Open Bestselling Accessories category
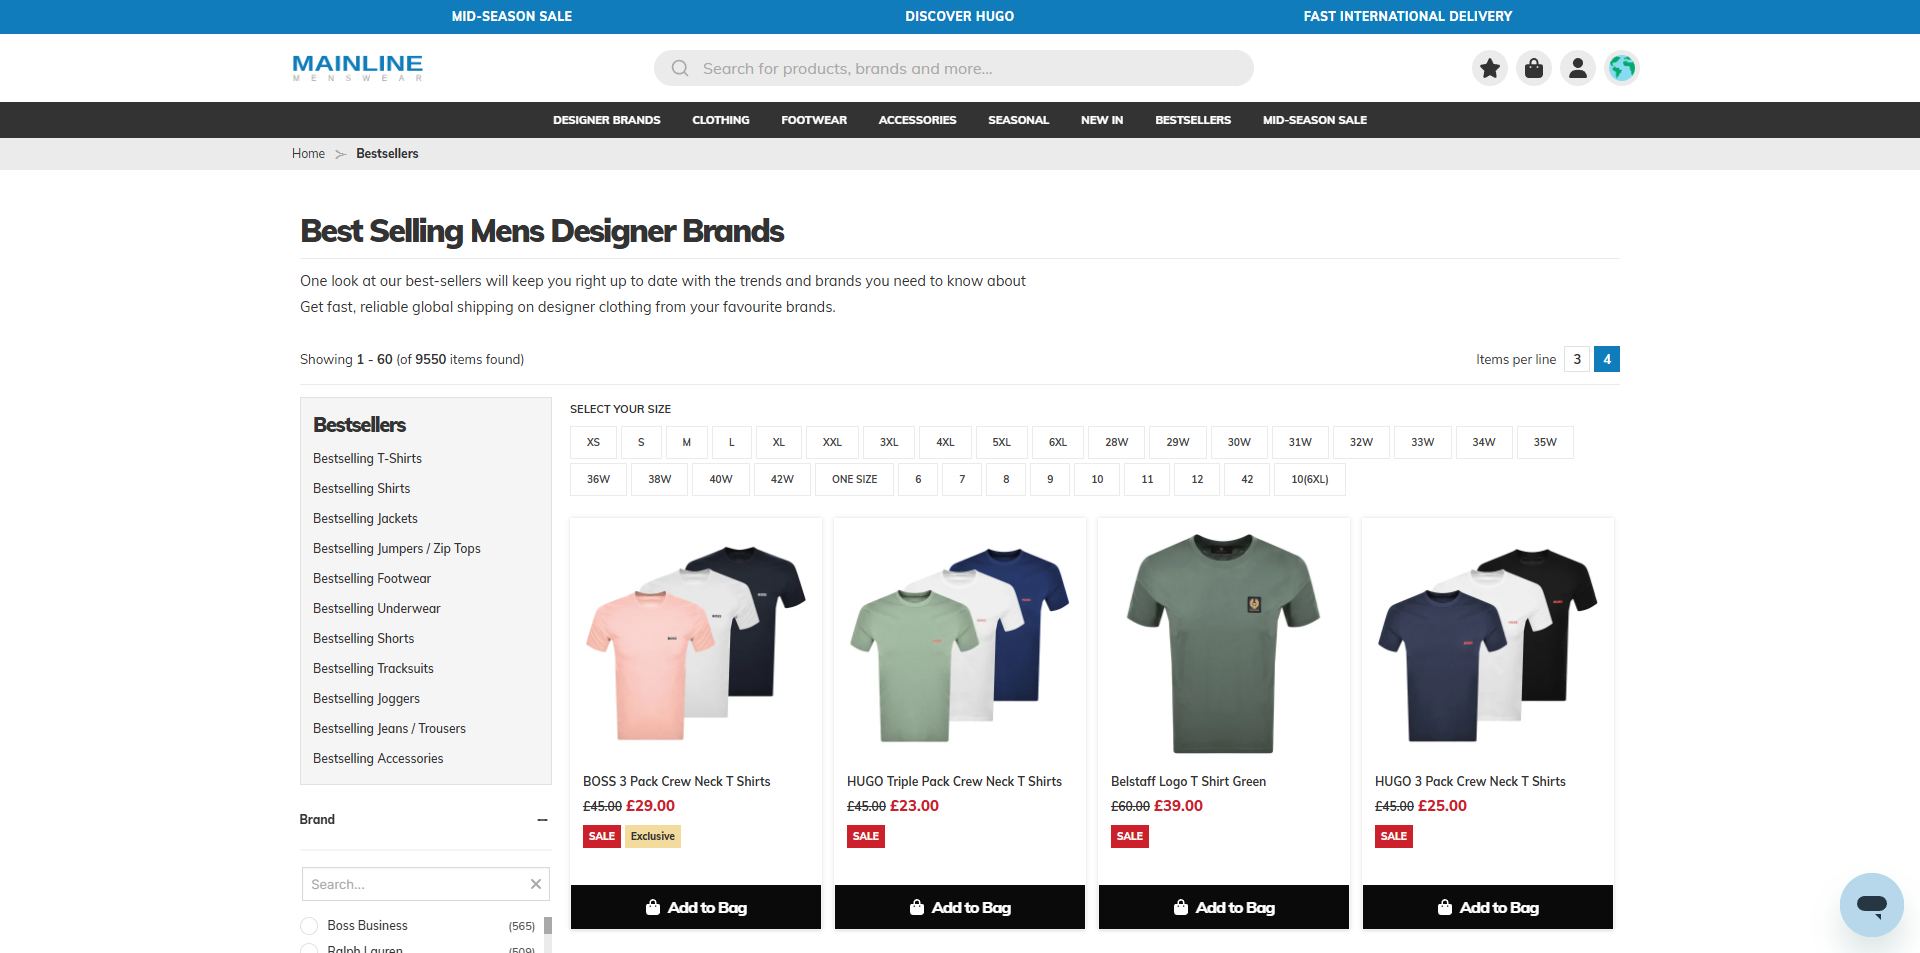Image resolution: width=1920 pixels, height=953 pixels. click(378, 759)
